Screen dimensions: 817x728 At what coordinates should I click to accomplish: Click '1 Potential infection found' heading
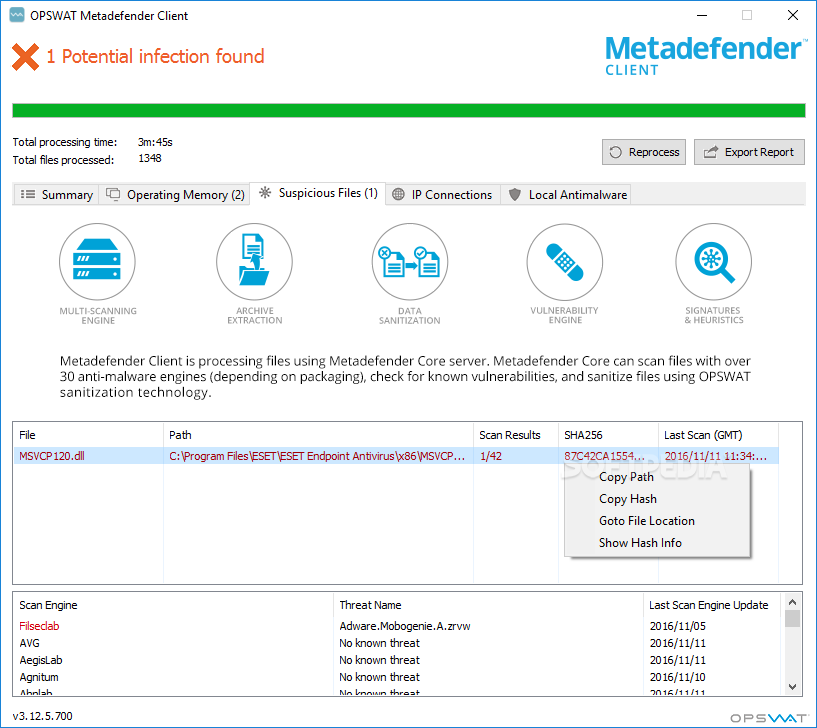155,56
